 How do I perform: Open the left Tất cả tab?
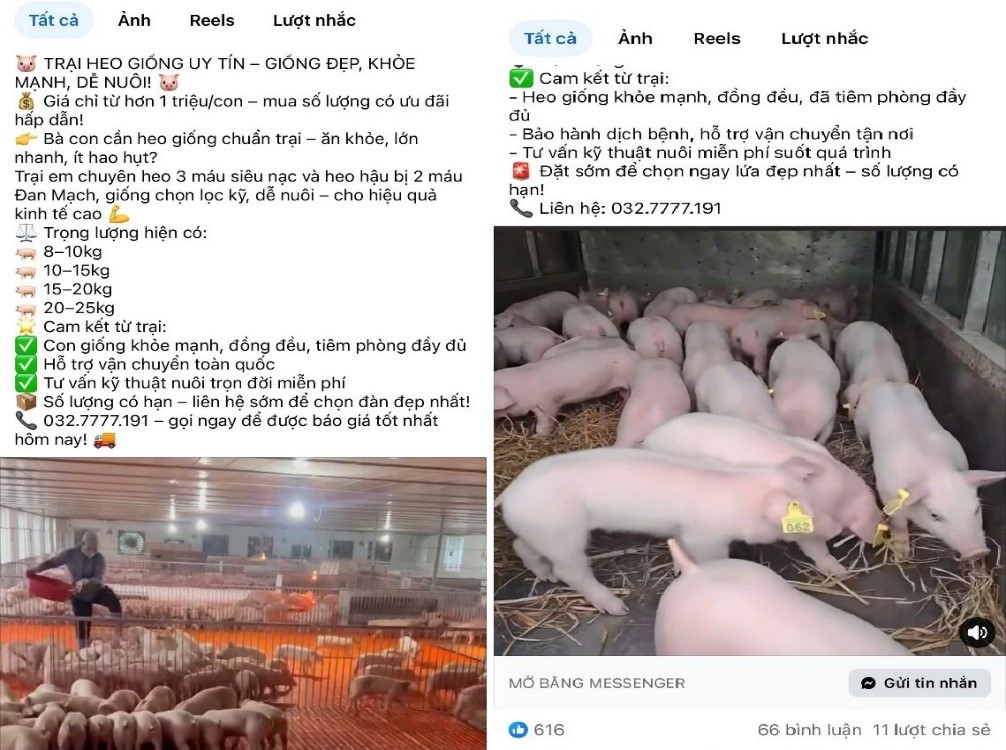tap(54, 21)
